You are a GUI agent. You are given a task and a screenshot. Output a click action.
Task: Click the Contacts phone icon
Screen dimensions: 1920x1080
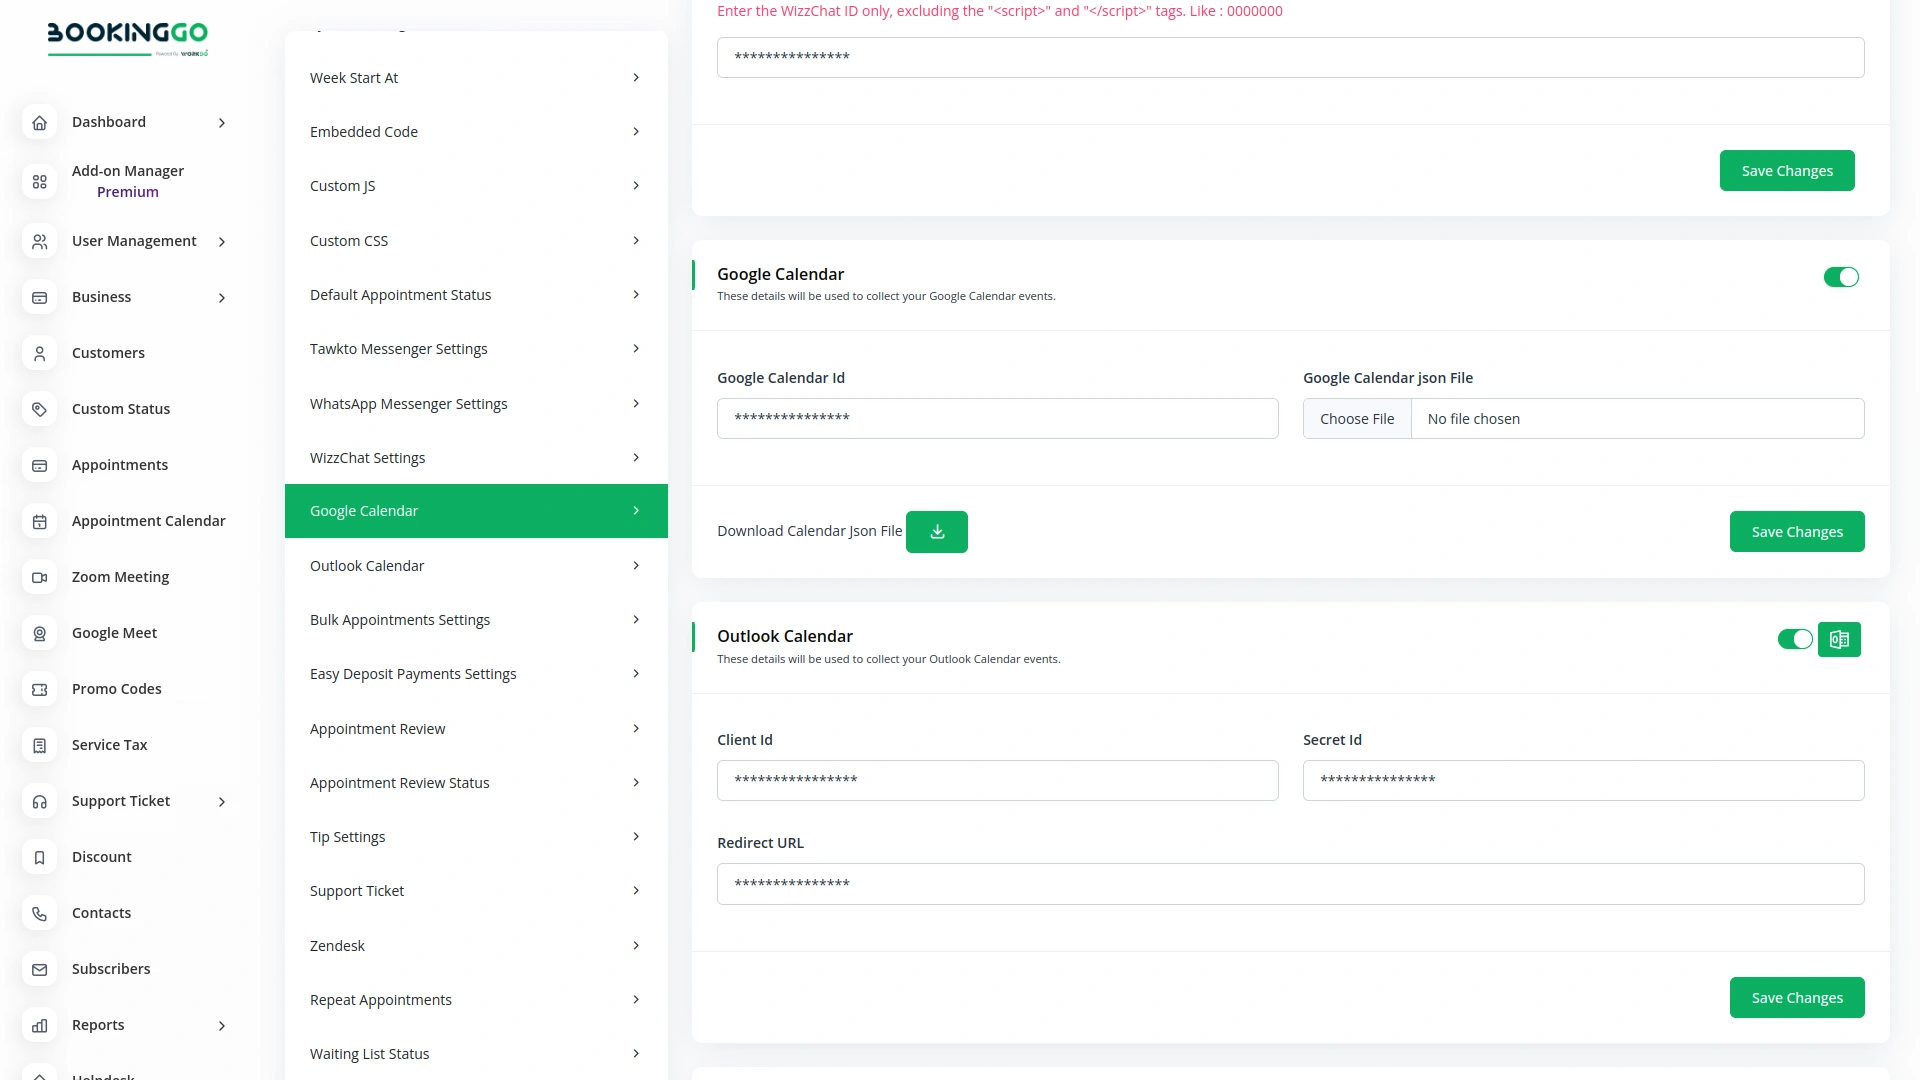click(39, 913)
